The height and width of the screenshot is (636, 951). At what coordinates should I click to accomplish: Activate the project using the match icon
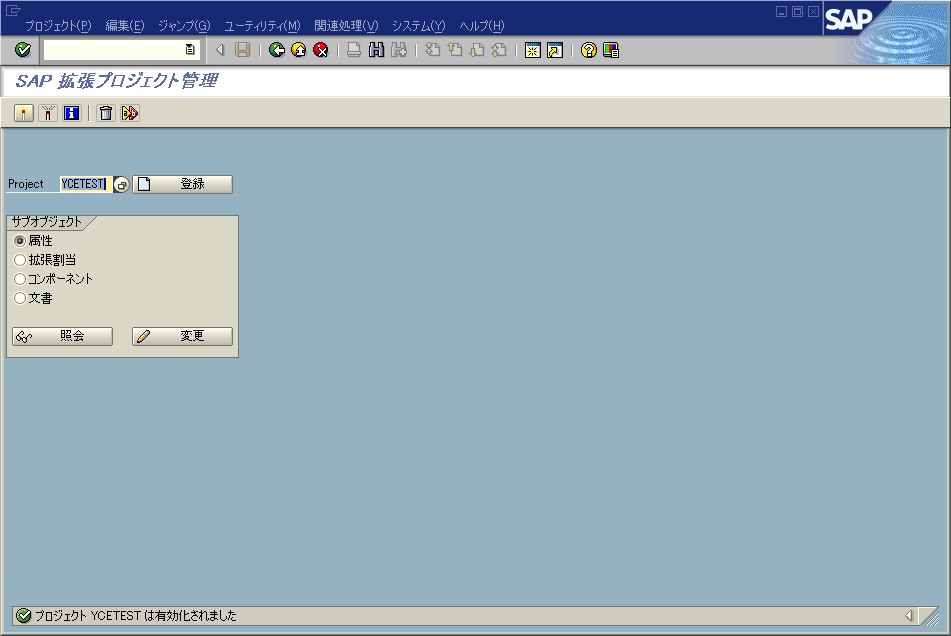(24, 113)
